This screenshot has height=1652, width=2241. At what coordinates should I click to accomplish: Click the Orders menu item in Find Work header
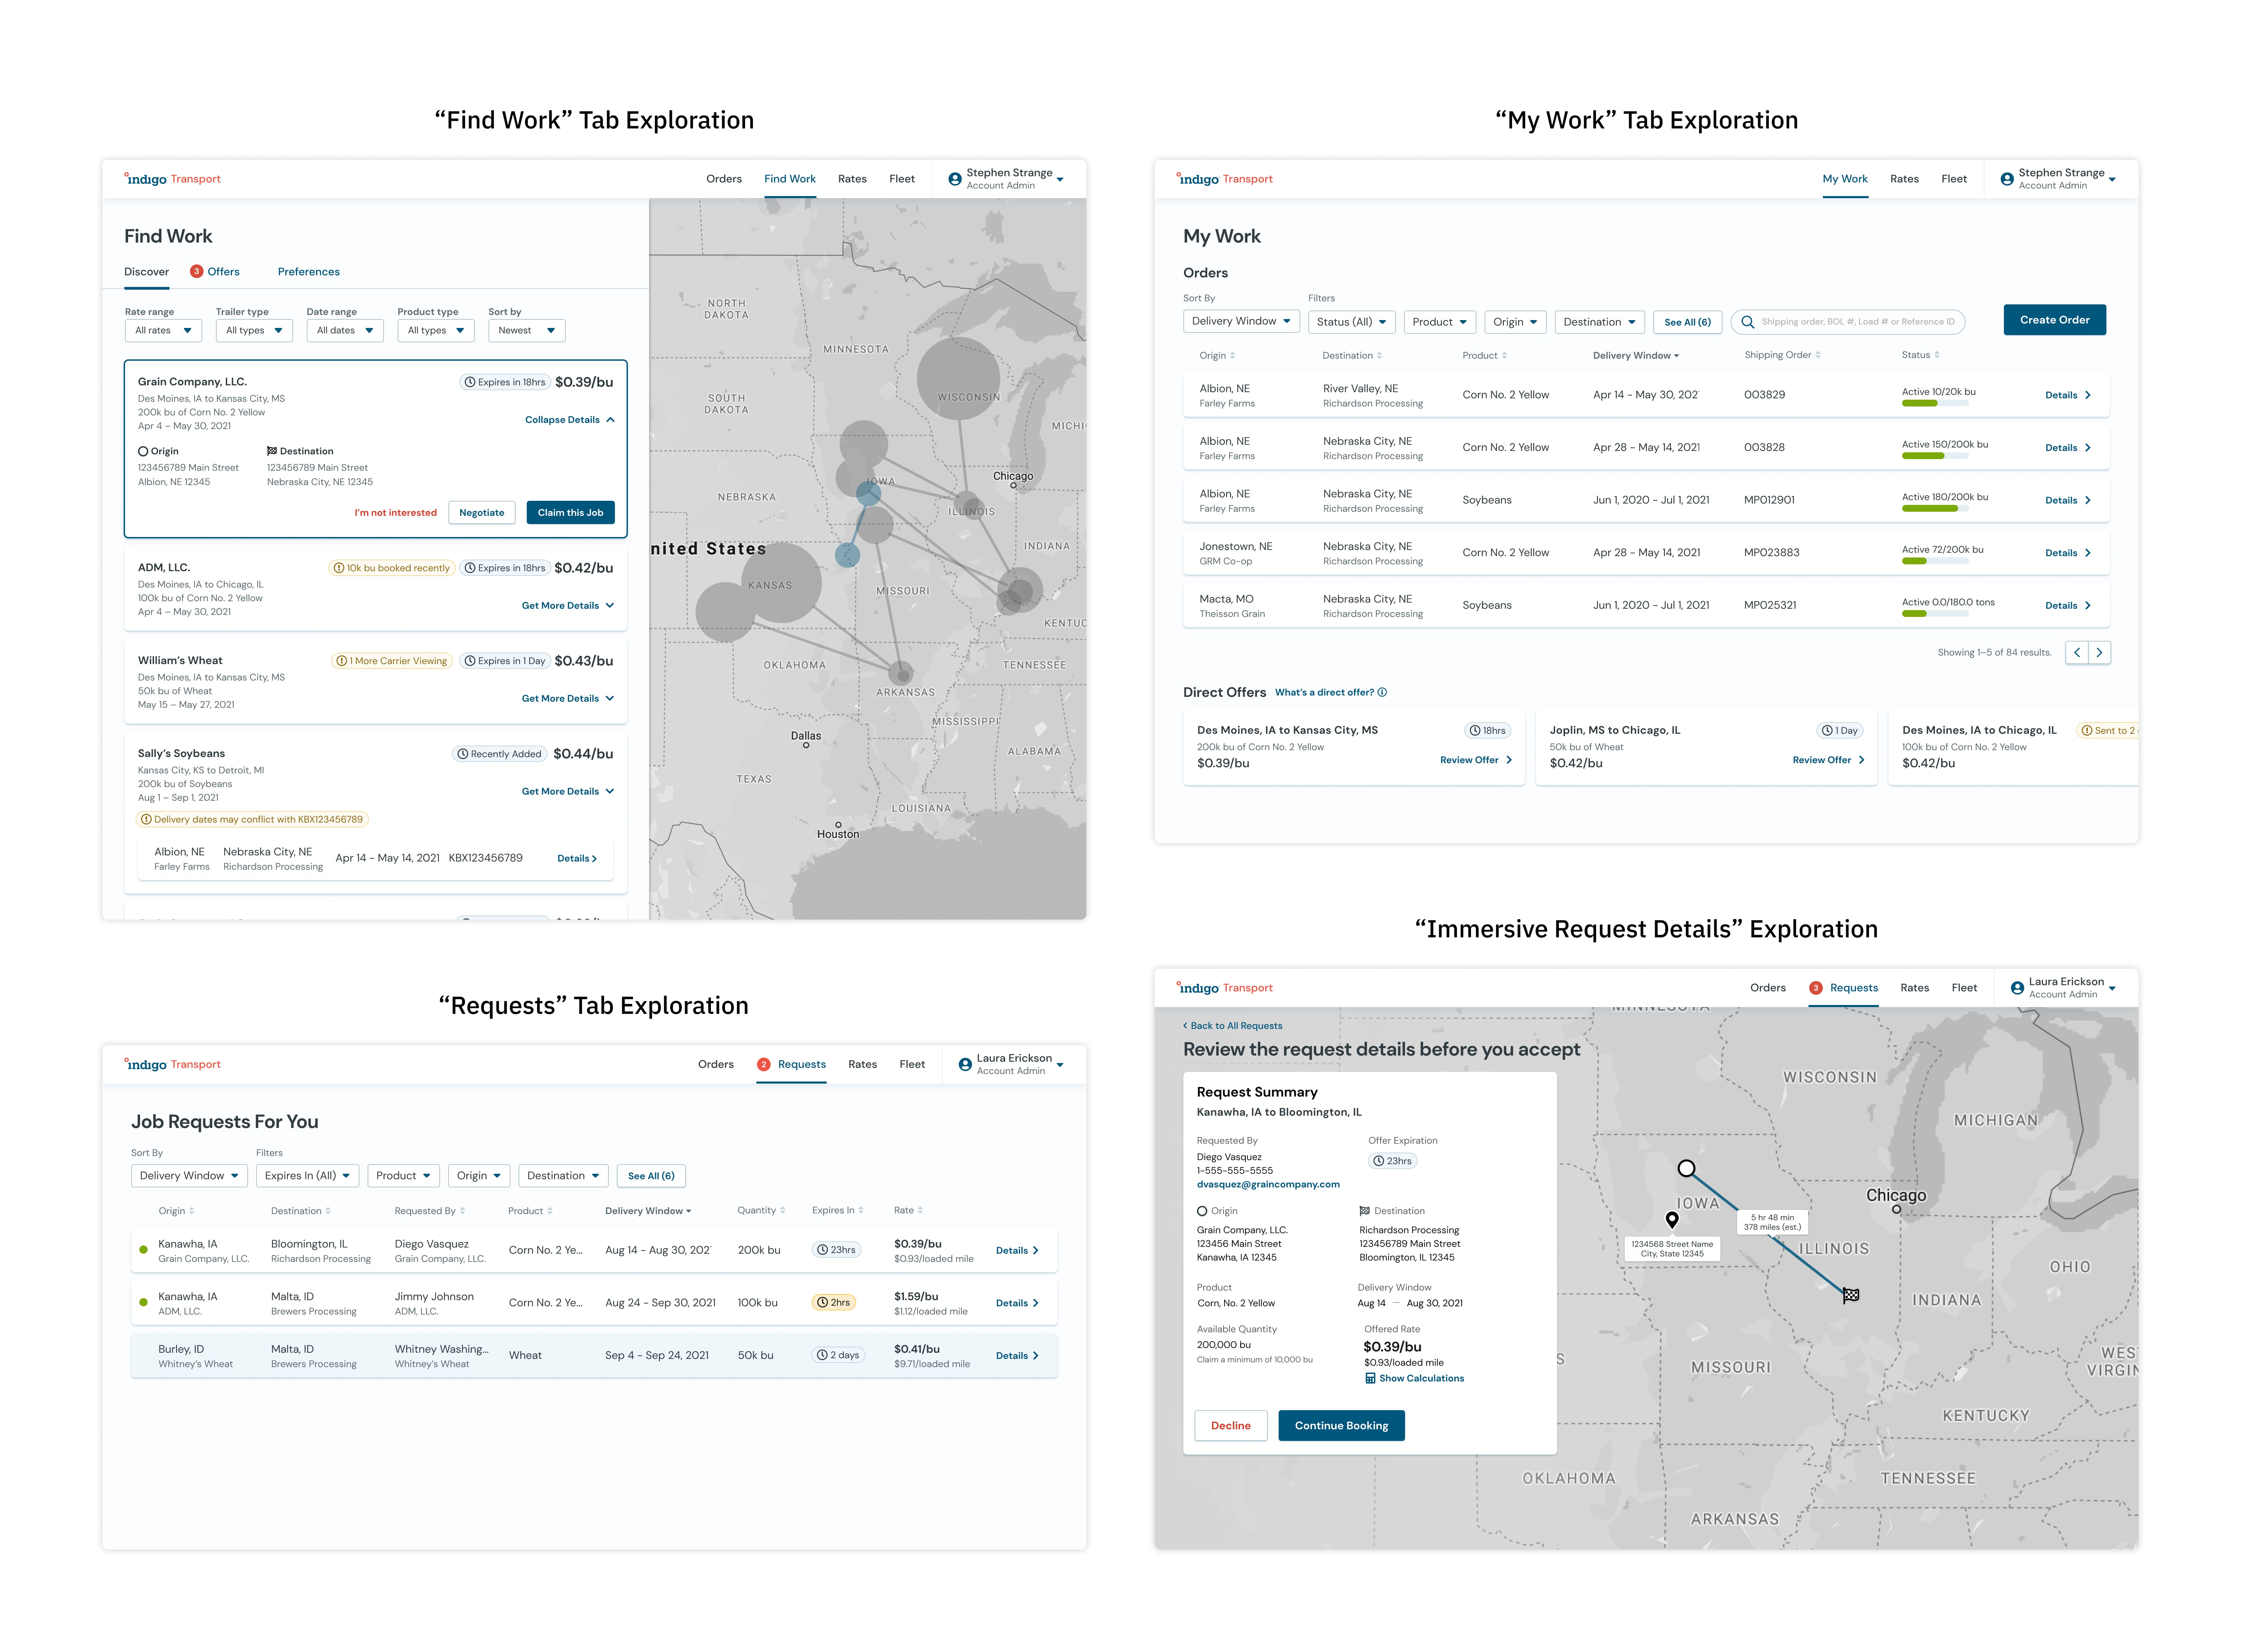tap(724, 179)
